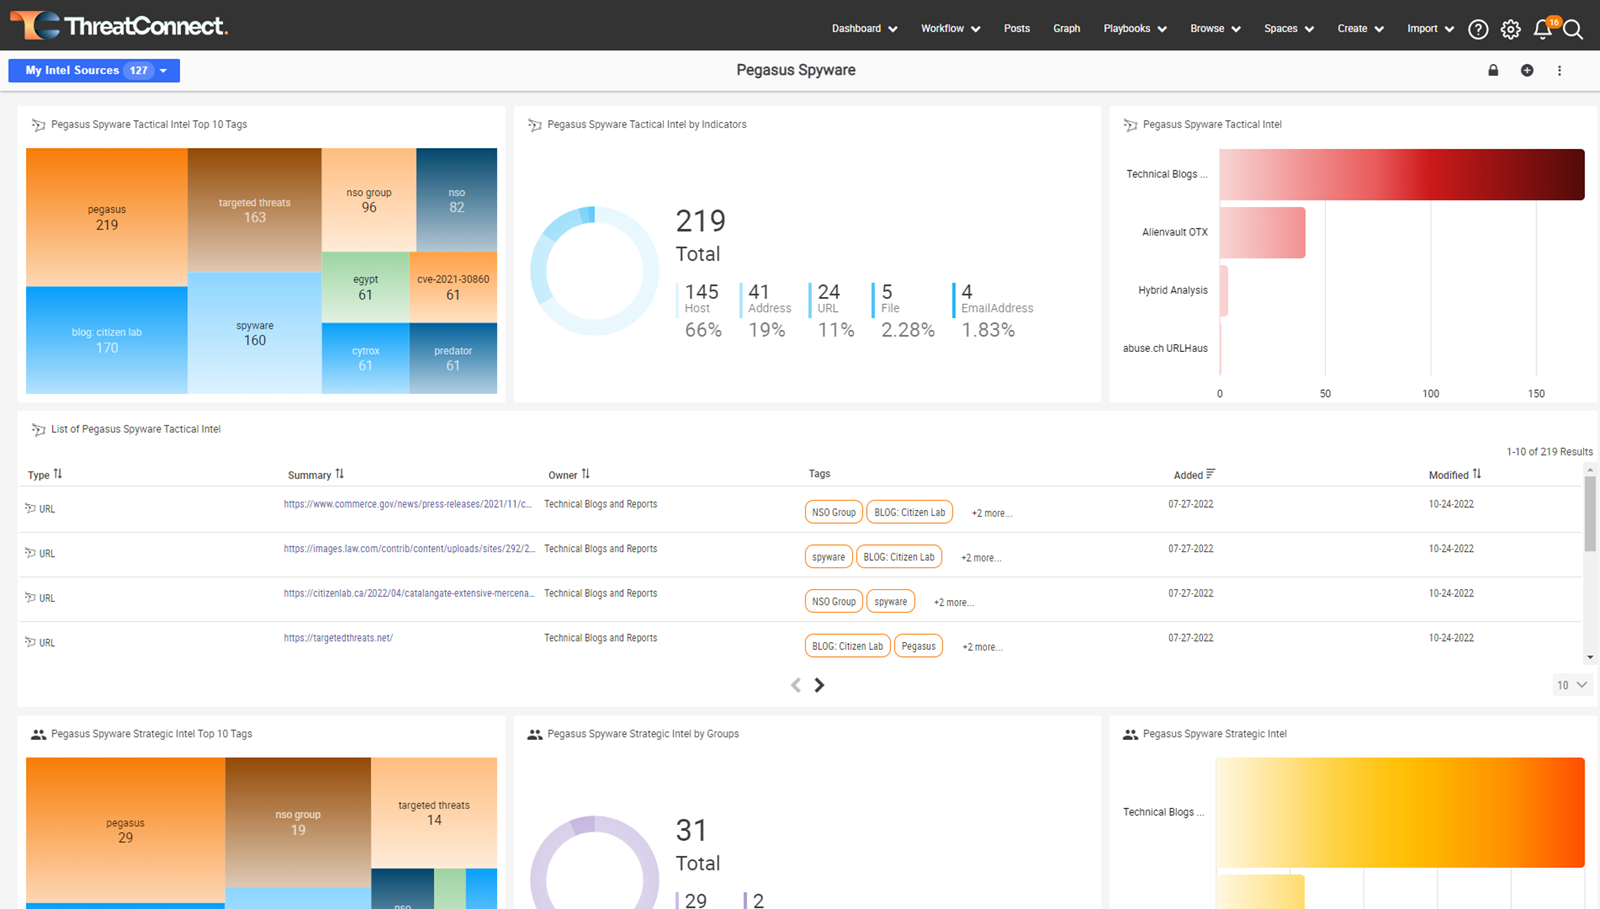Go to the previous results page arrow
Screen dimensions: 1600x909
(x=796, y=685)
